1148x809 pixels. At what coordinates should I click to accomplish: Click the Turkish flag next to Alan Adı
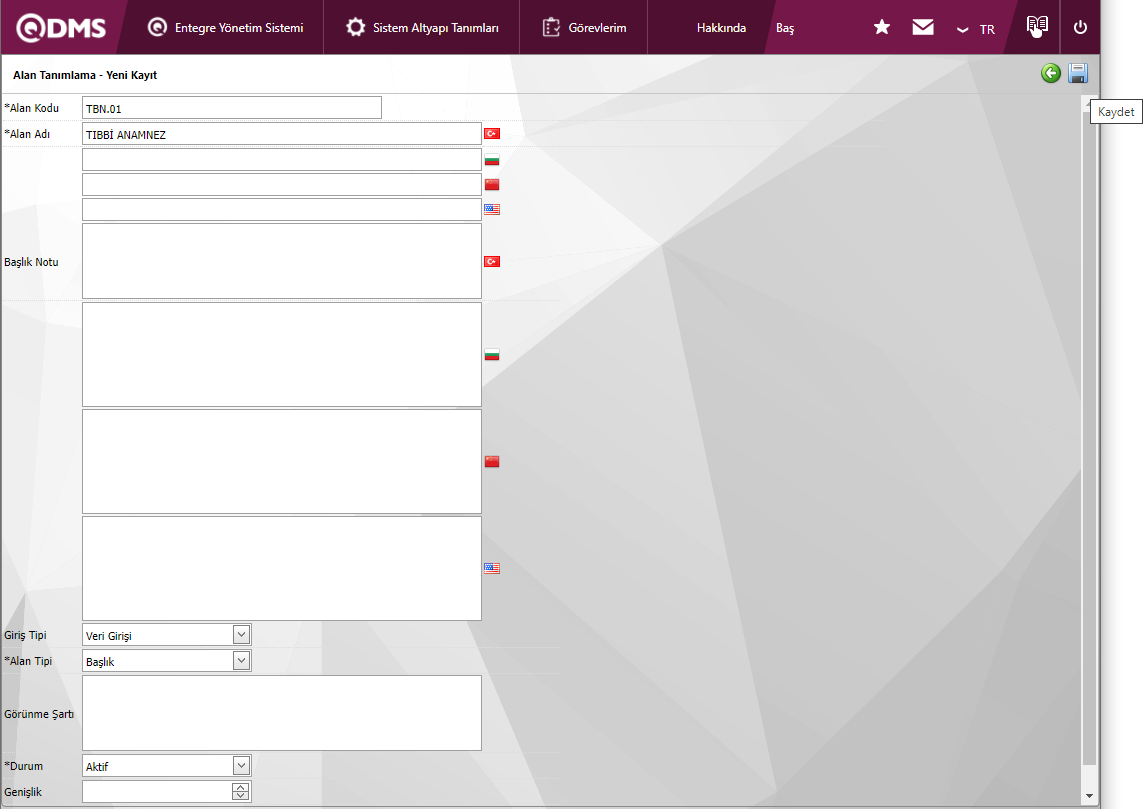[x=492, y=133]
